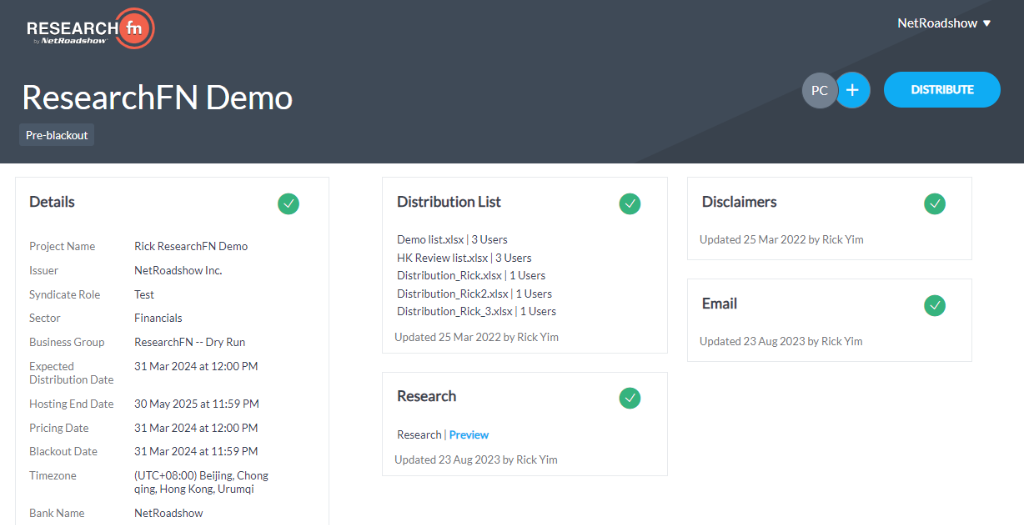The width and height of the screenshot is (1024, 525).
Task: Click issuer value NetRoadshow Inc.
Action: pyautogui.click(x=178, y=270)
